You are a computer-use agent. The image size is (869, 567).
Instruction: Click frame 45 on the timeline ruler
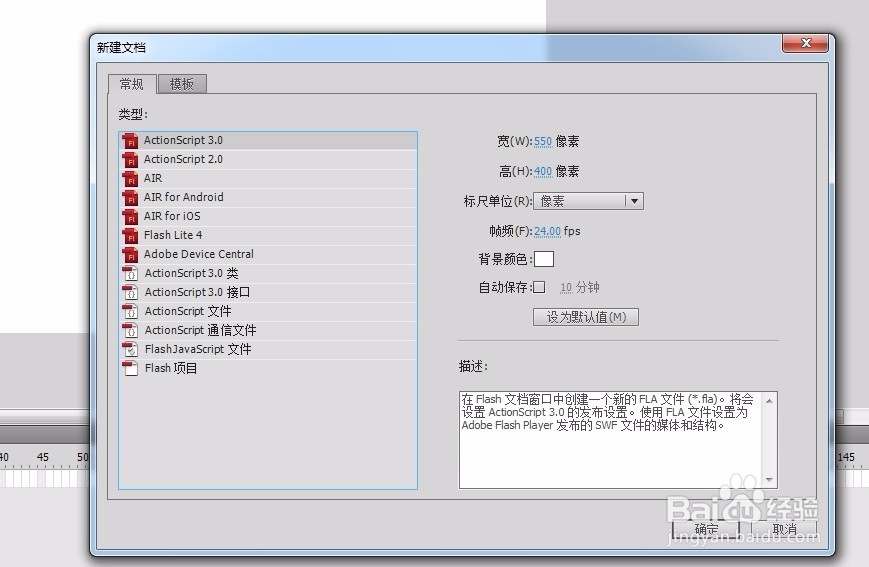coord(43,457)
